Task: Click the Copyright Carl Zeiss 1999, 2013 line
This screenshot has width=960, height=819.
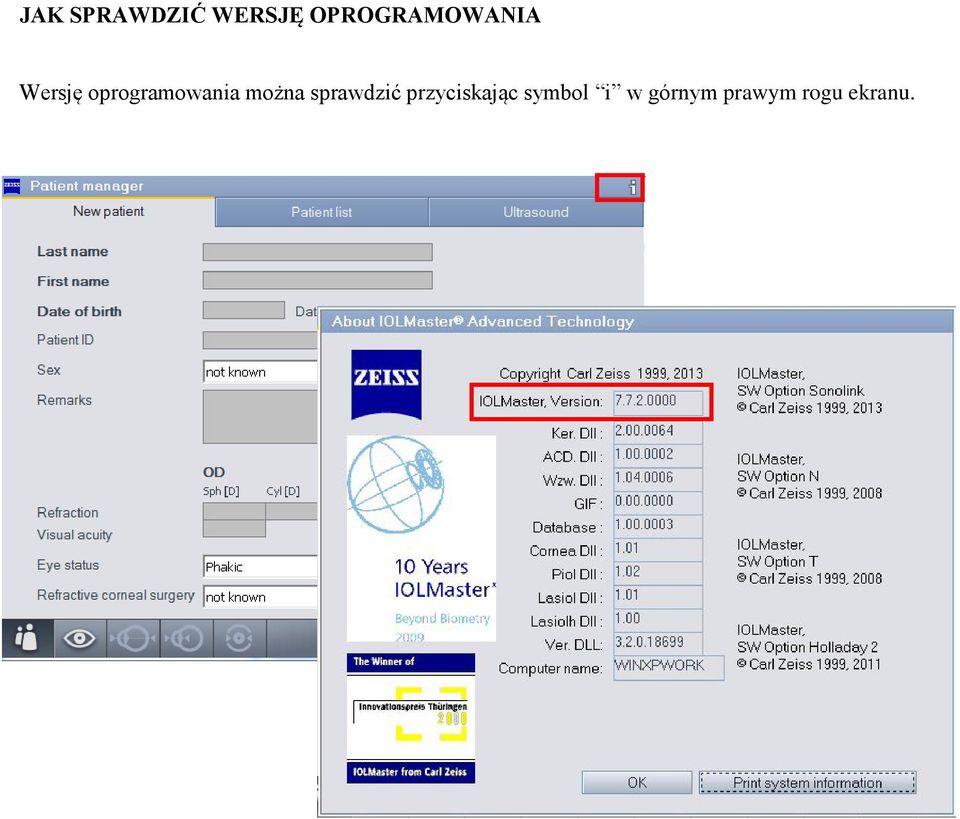Action: pos(601,373)
